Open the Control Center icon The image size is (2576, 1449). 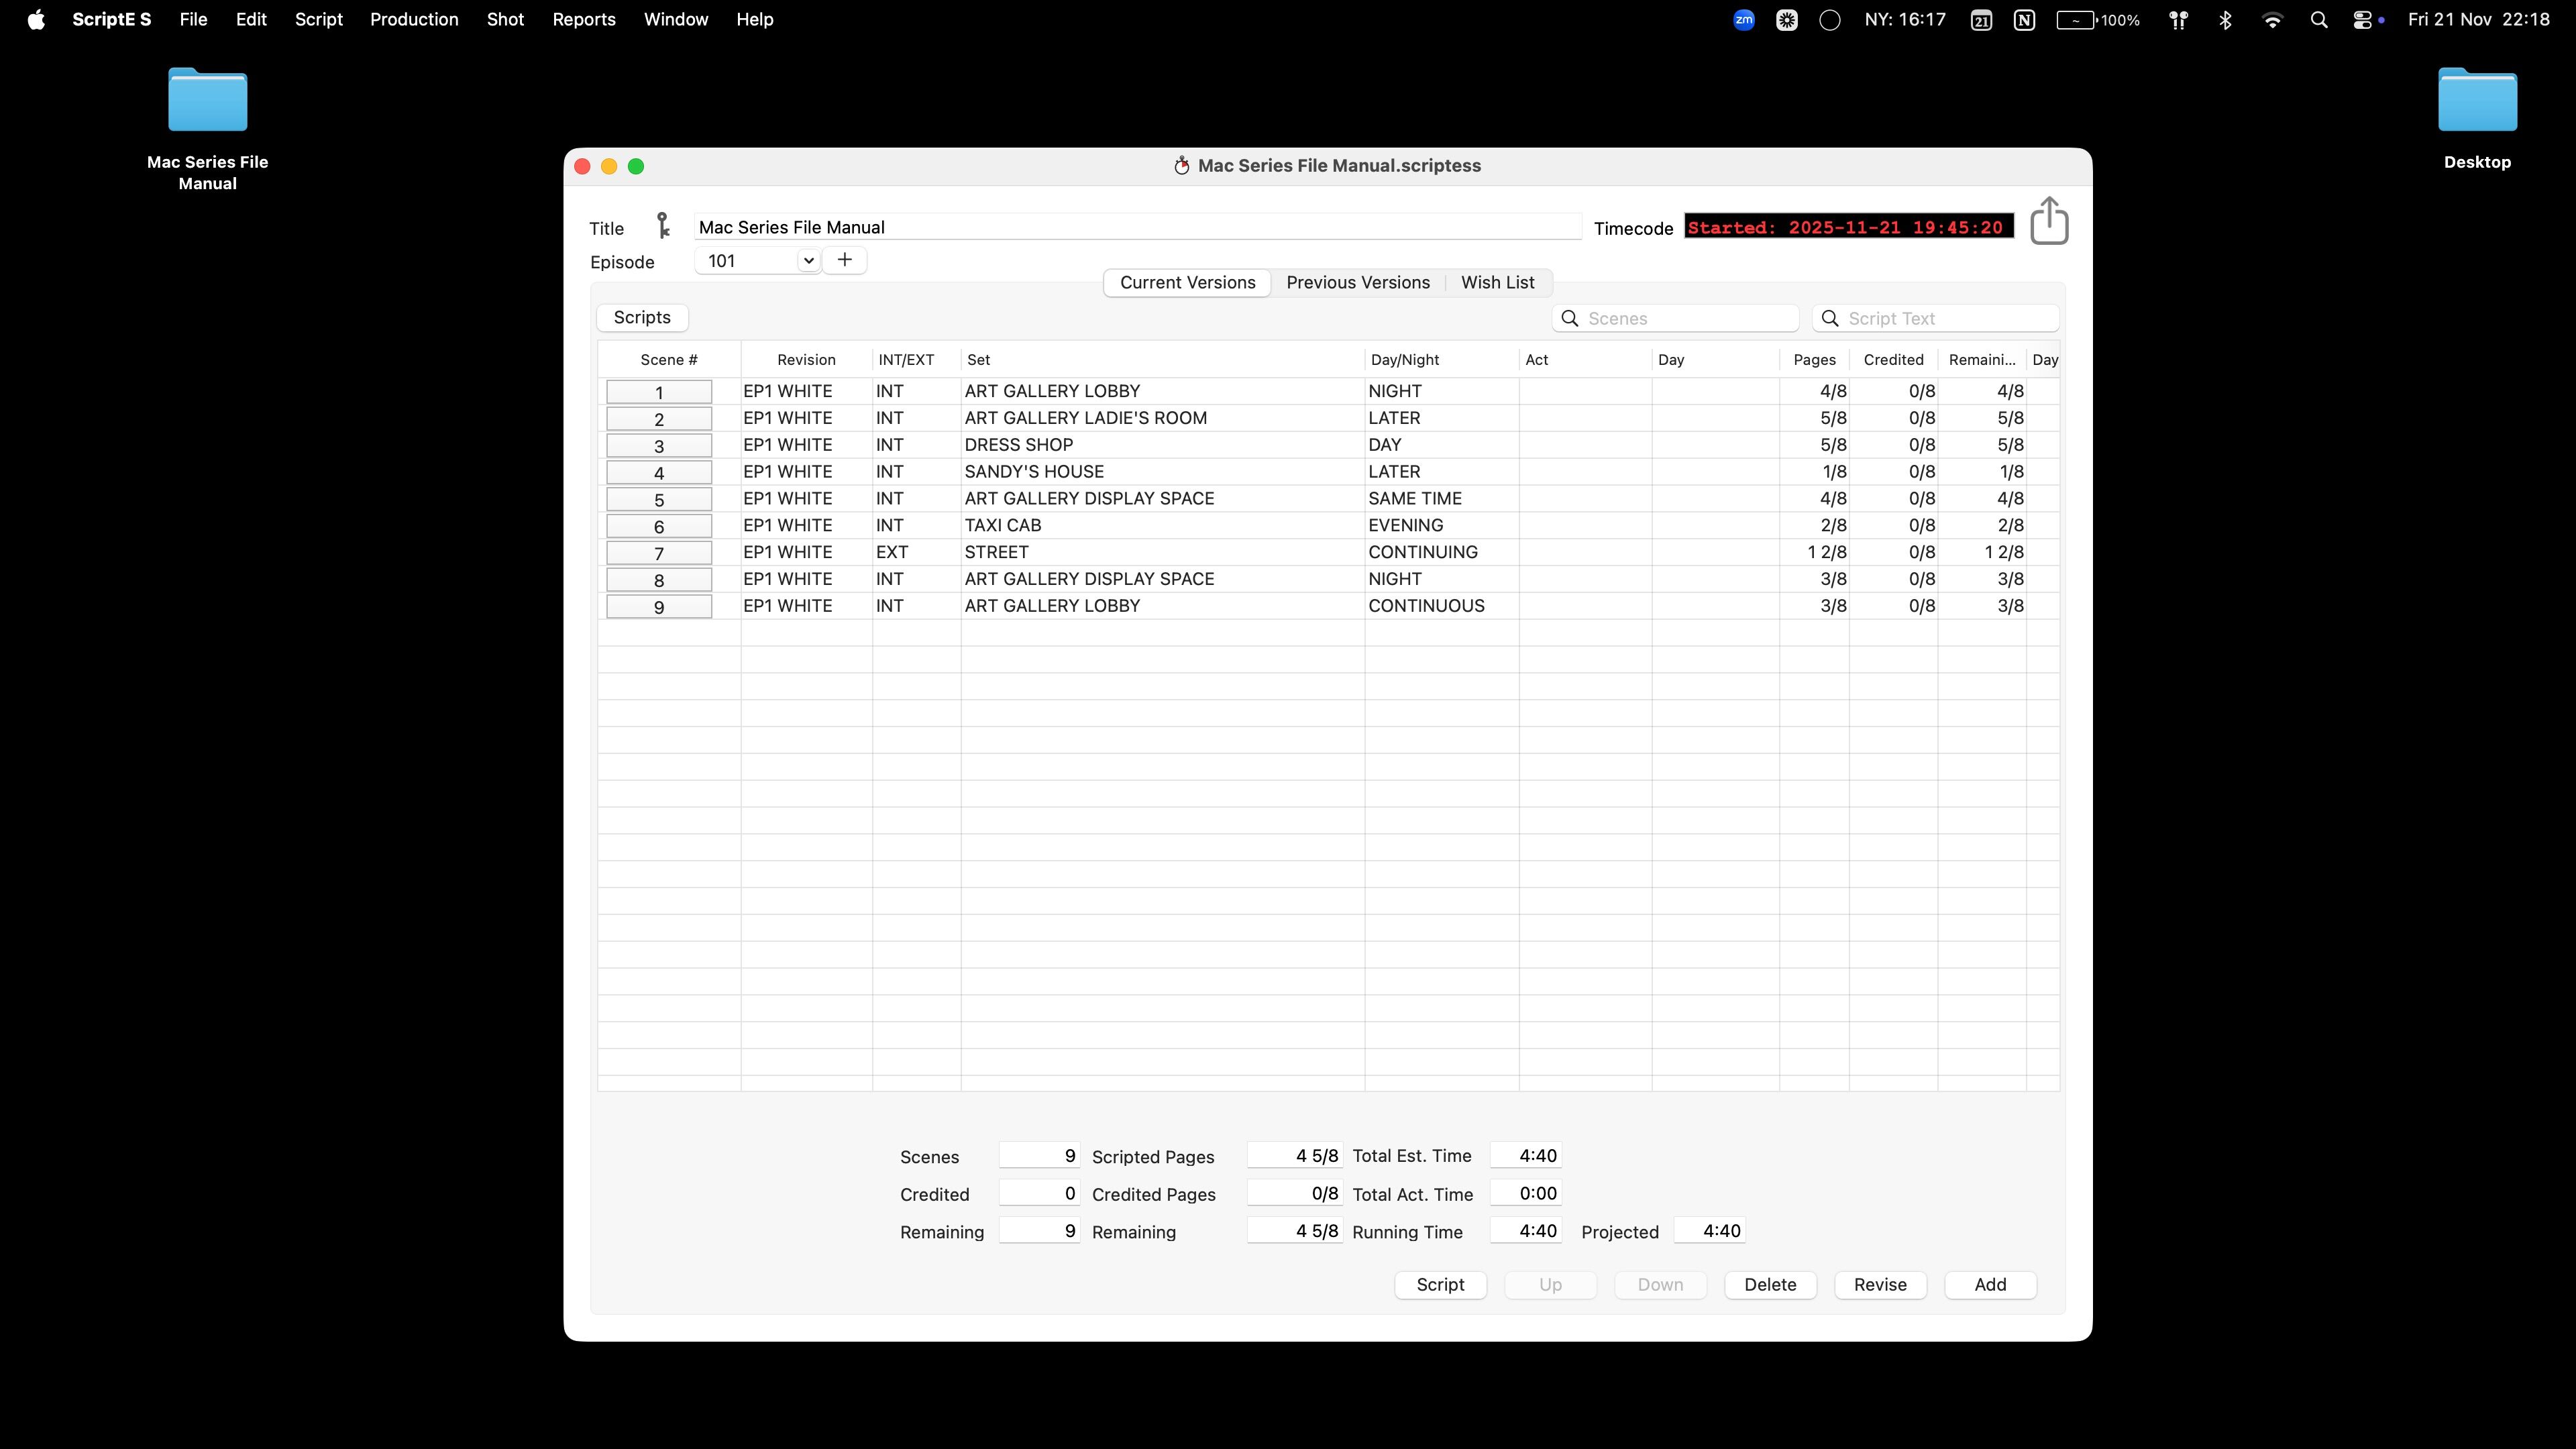tap(2363, 20)
